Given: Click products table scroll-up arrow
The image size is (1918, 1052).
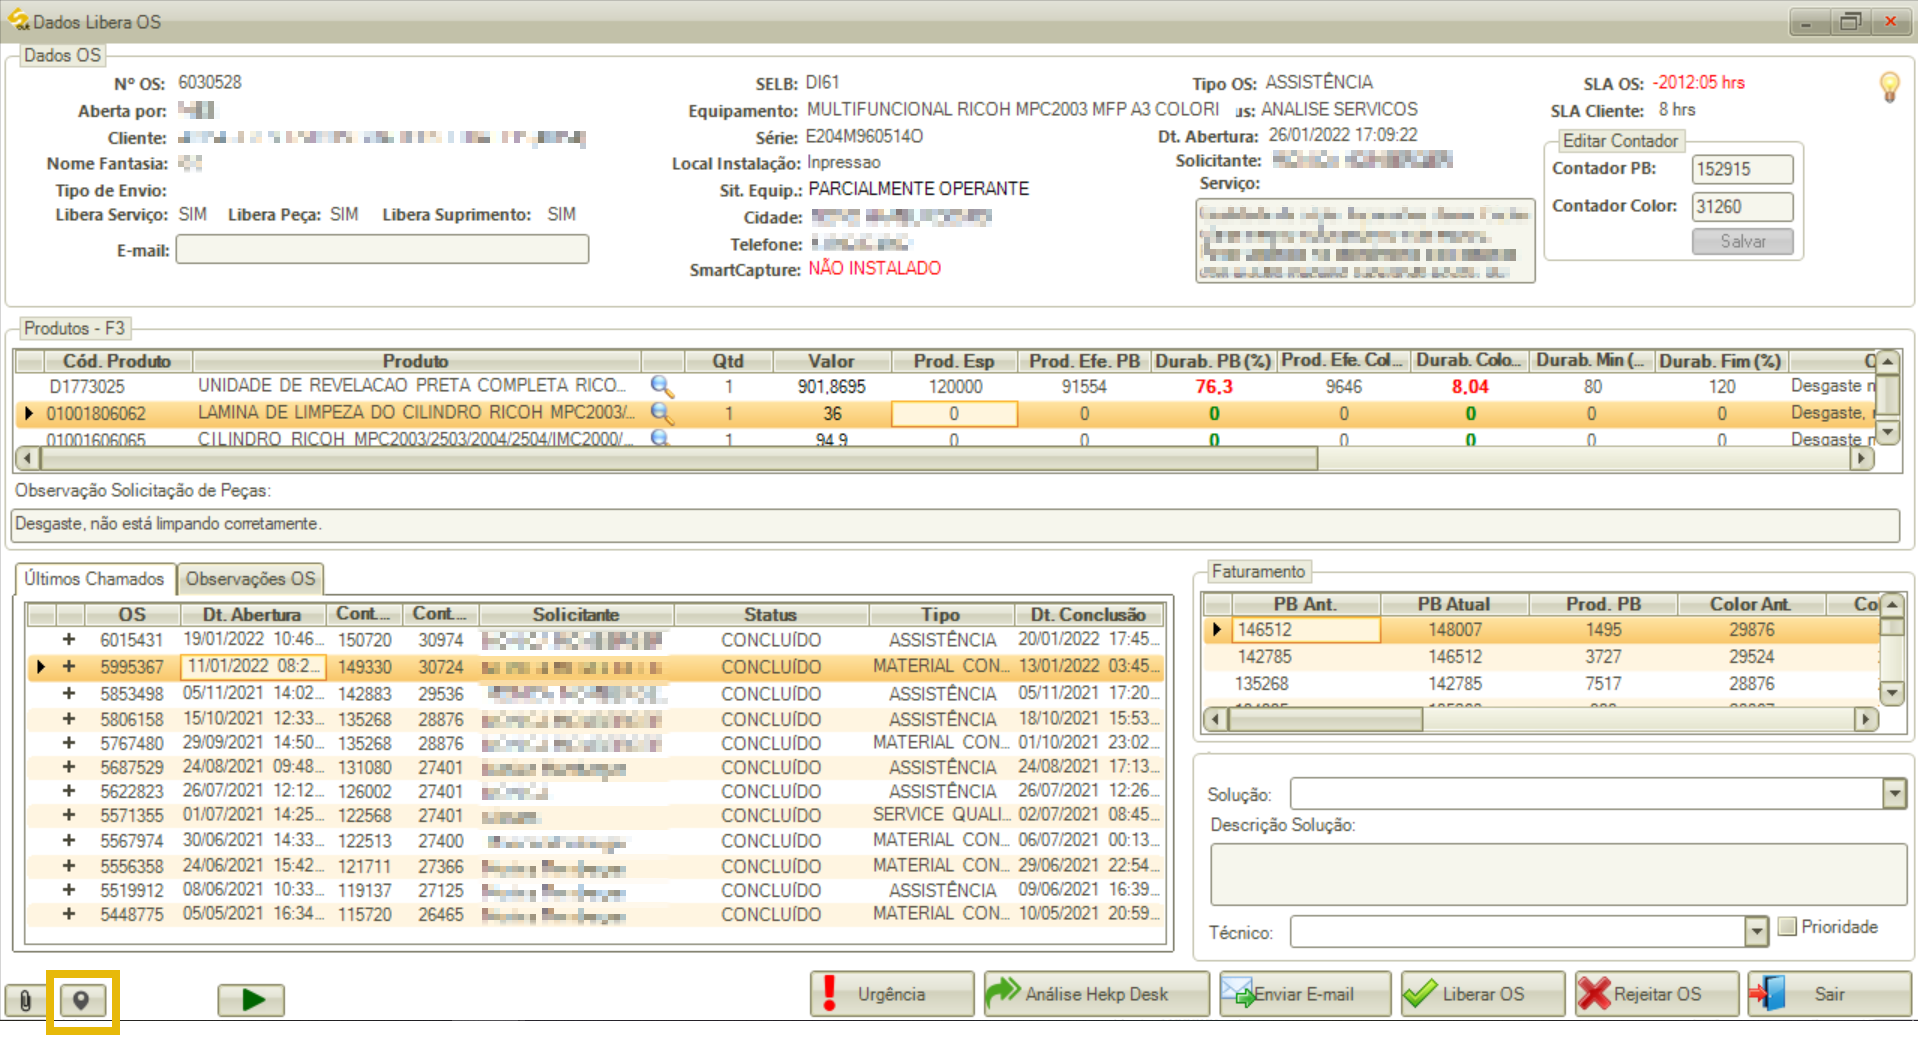Looking at the screenshot, I should [x=1887, y=361].
